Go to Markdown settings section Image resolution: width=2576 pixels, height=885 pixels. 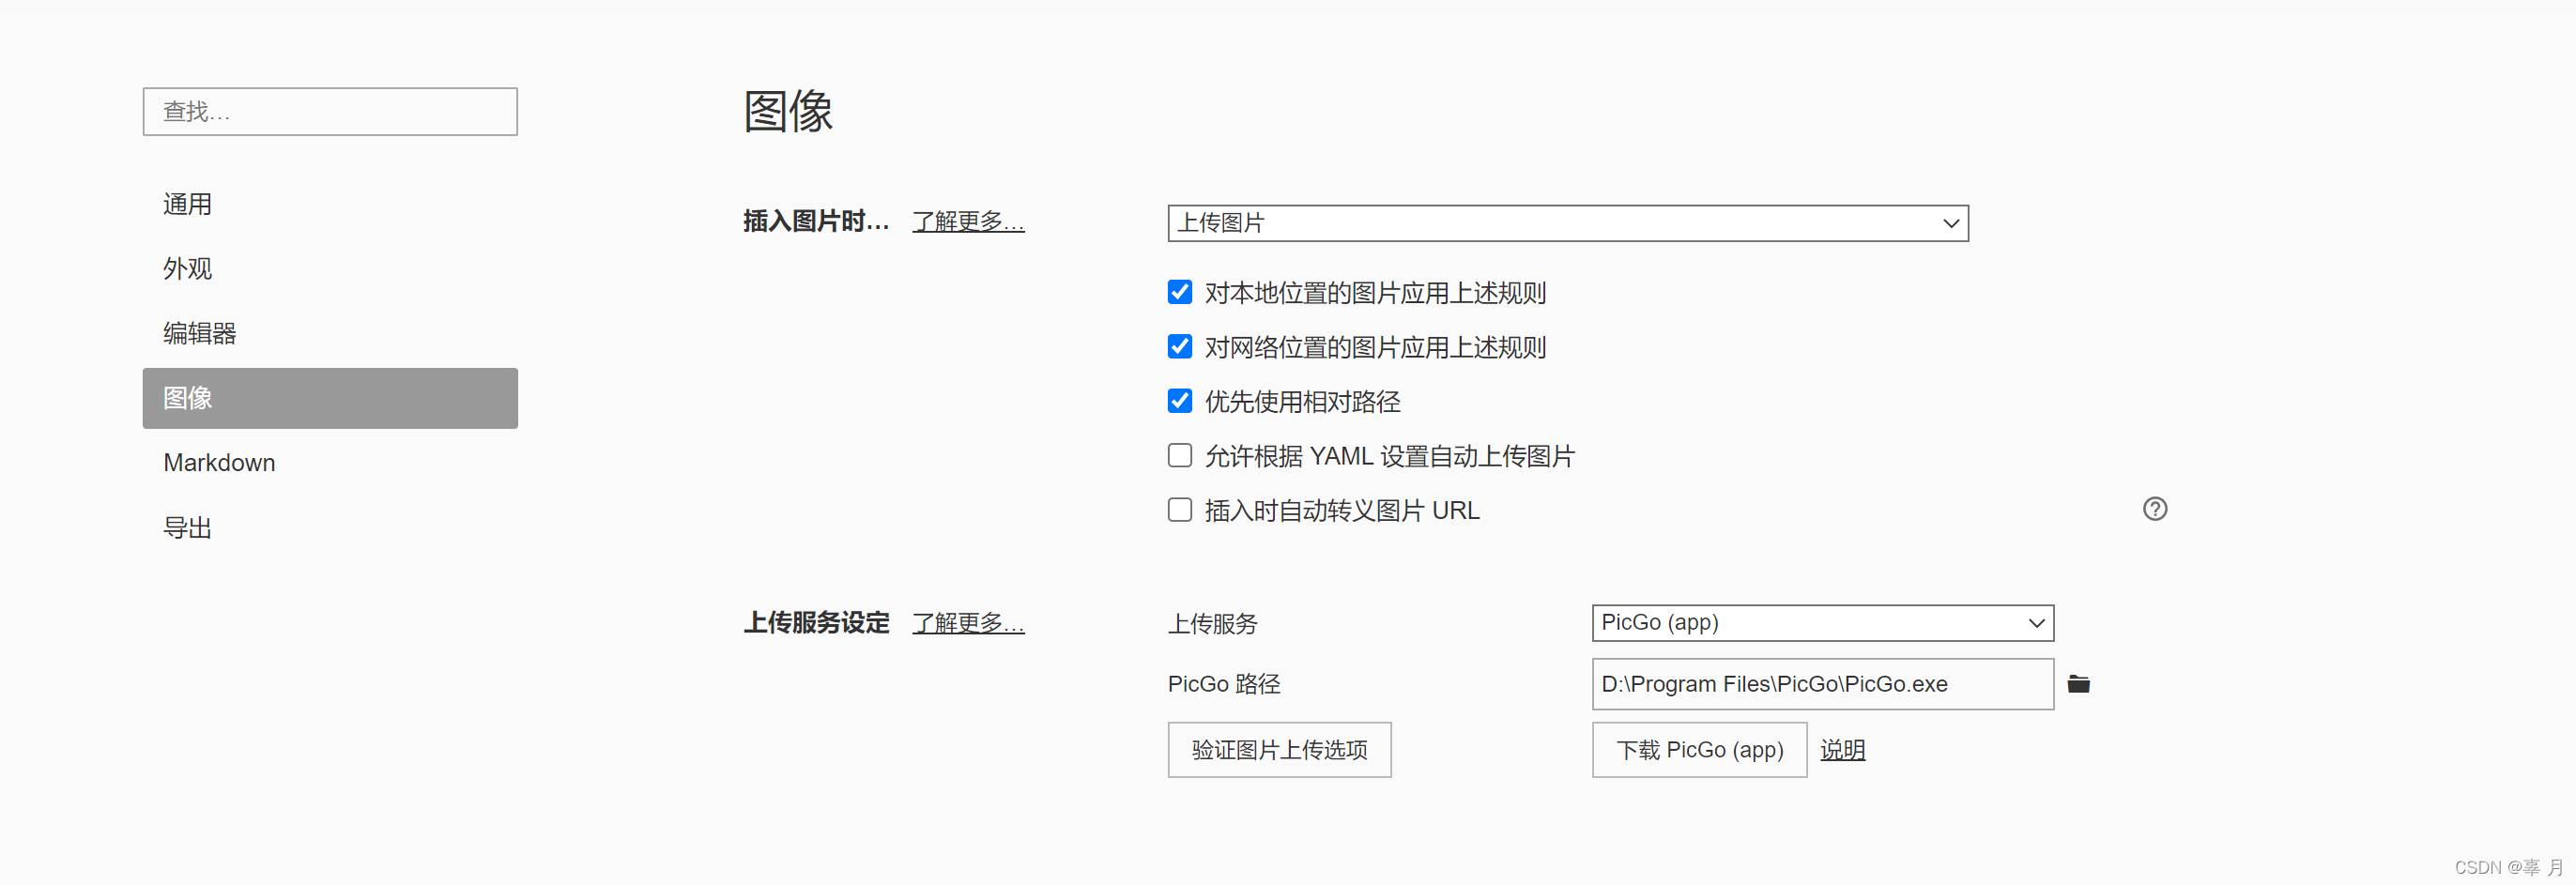pos(330,463)
